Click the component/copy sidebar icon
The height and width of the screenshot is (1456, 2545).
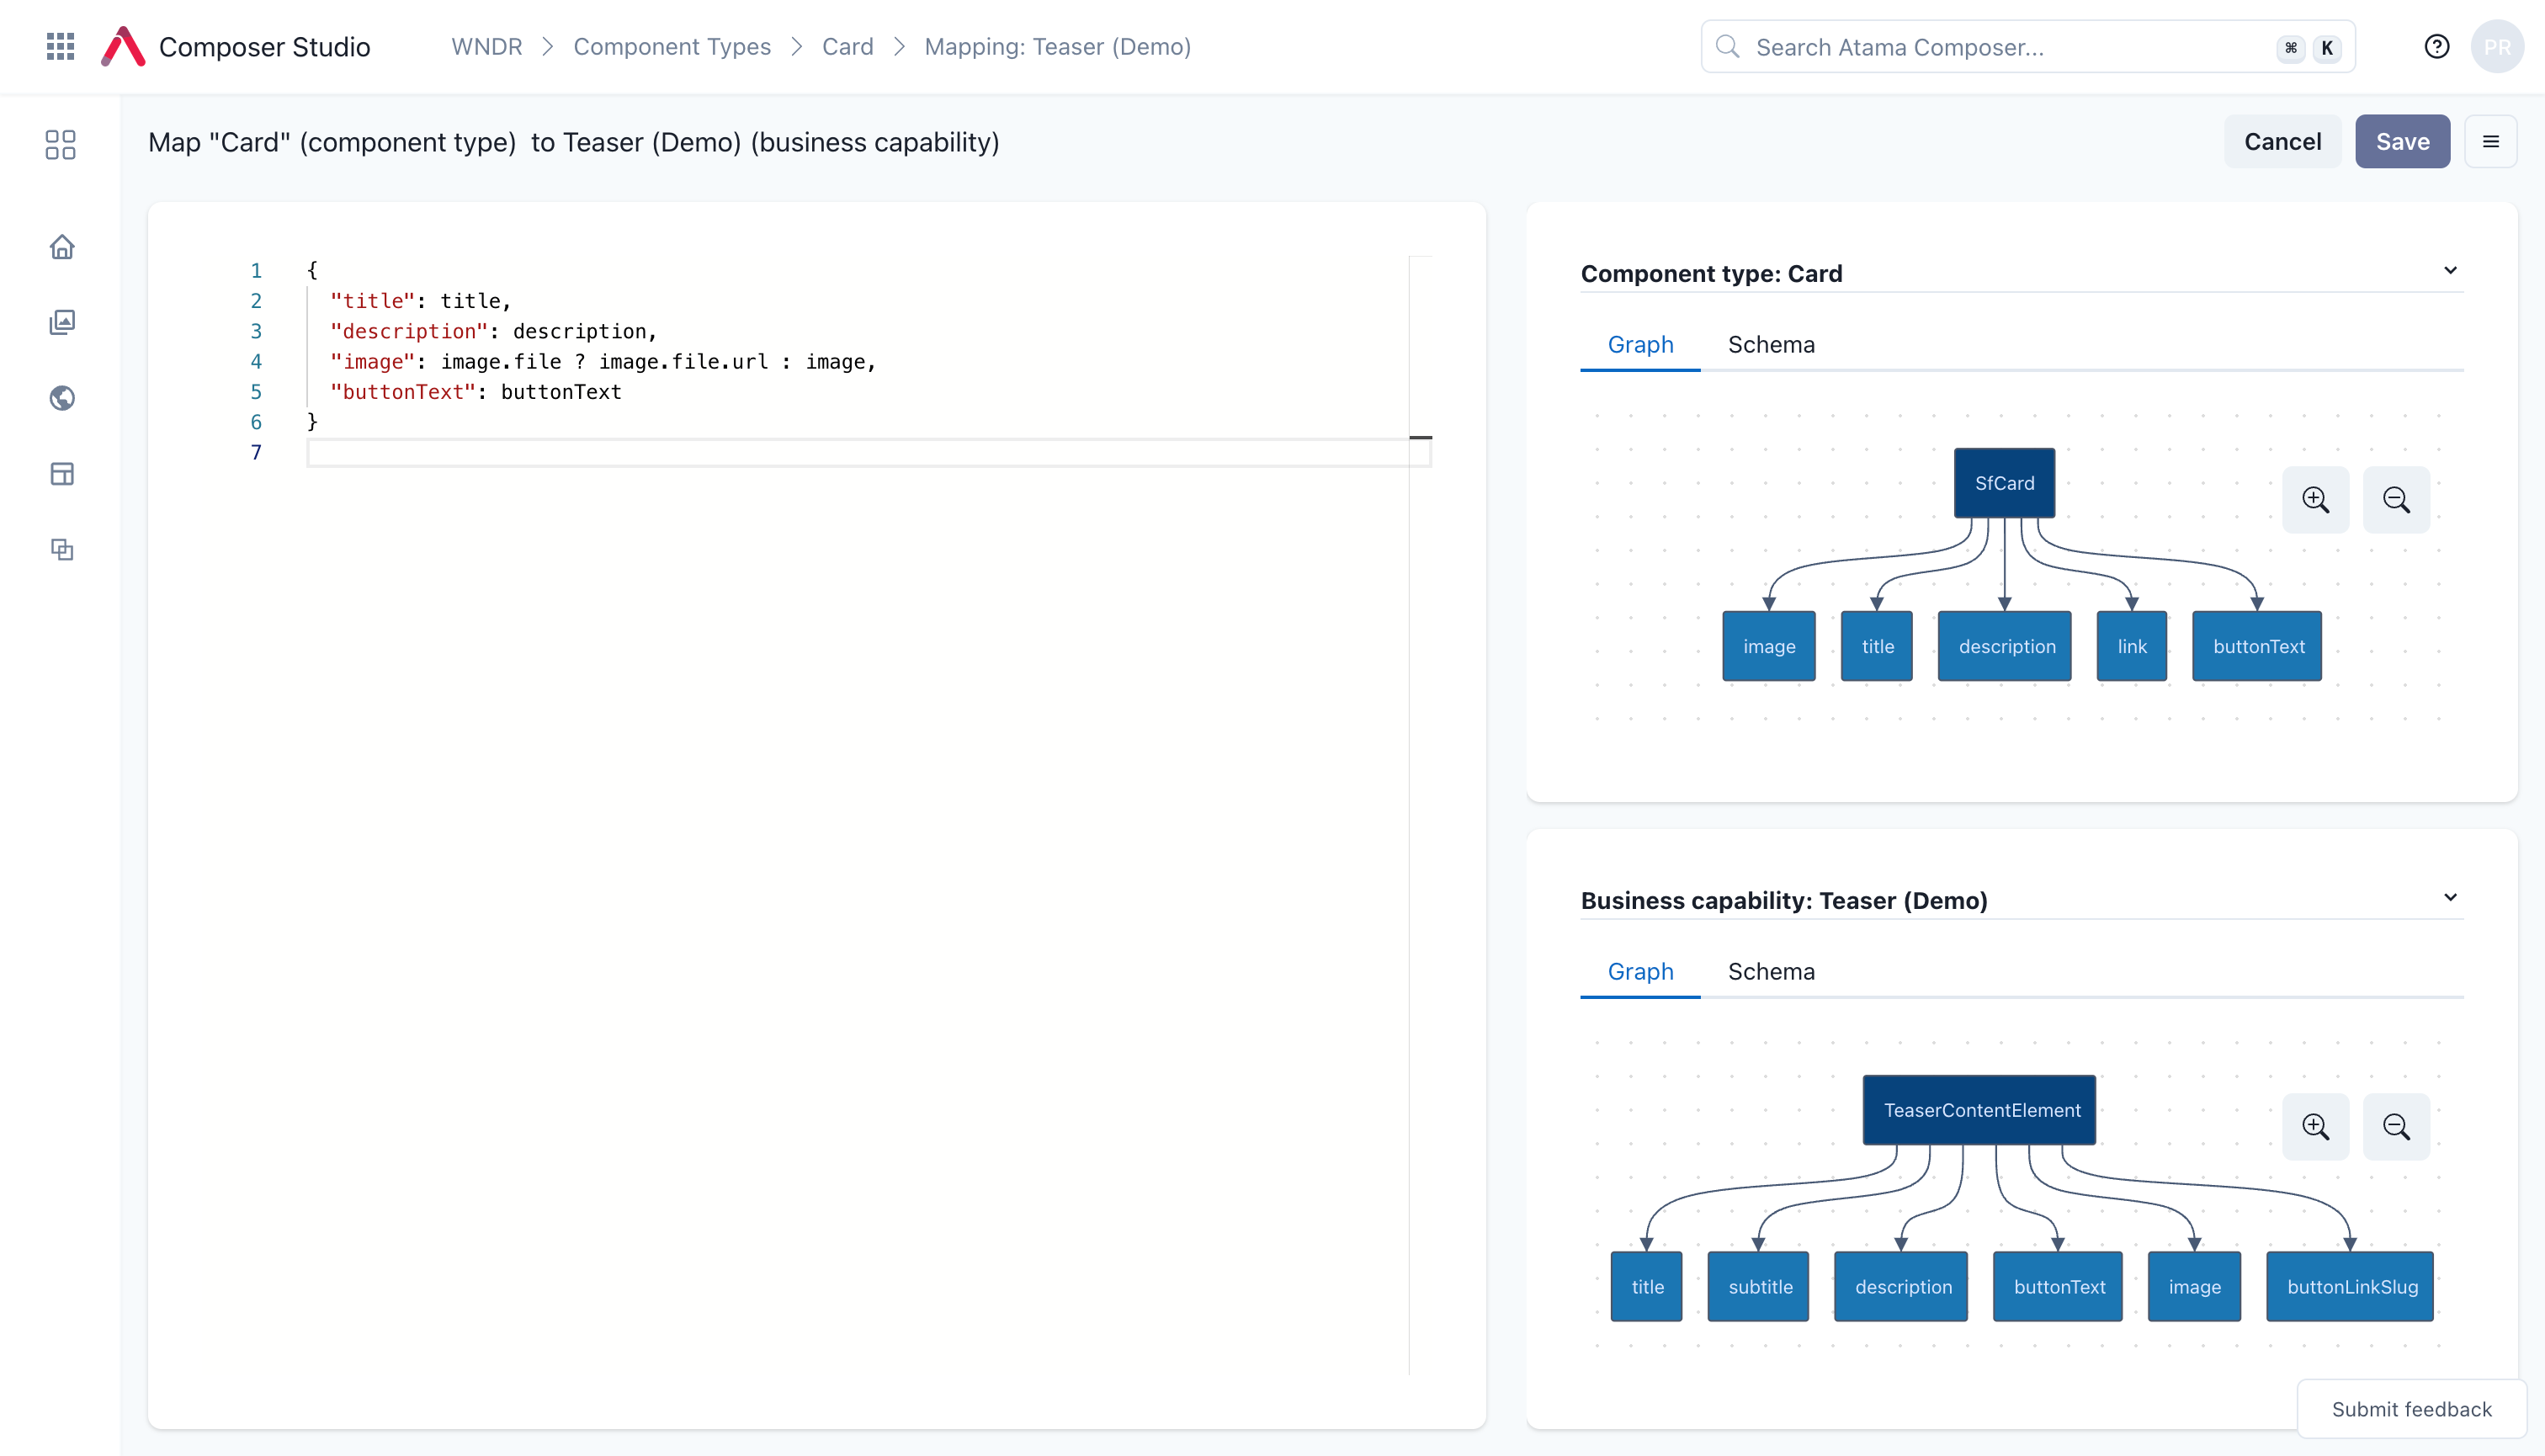(60, 549)
